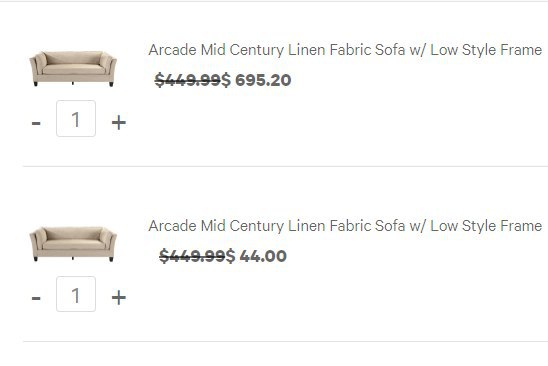Click the beige sofa picture beside the $44.00 price
This screenshot has height=366, width=548.
coord(73,244)
